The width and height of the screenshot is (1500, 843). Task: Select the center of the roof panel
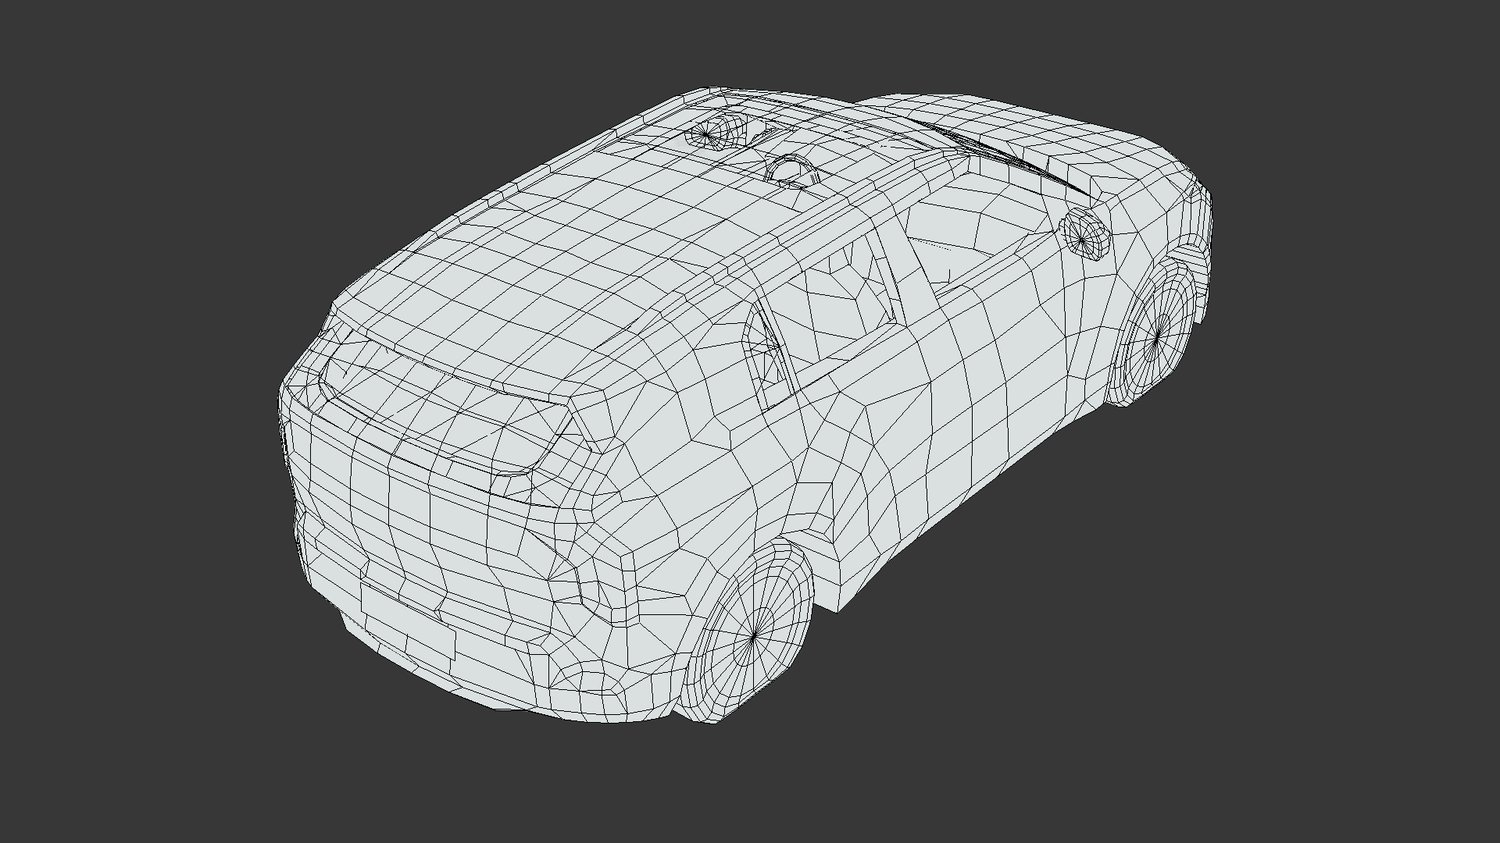coord(600,230)
